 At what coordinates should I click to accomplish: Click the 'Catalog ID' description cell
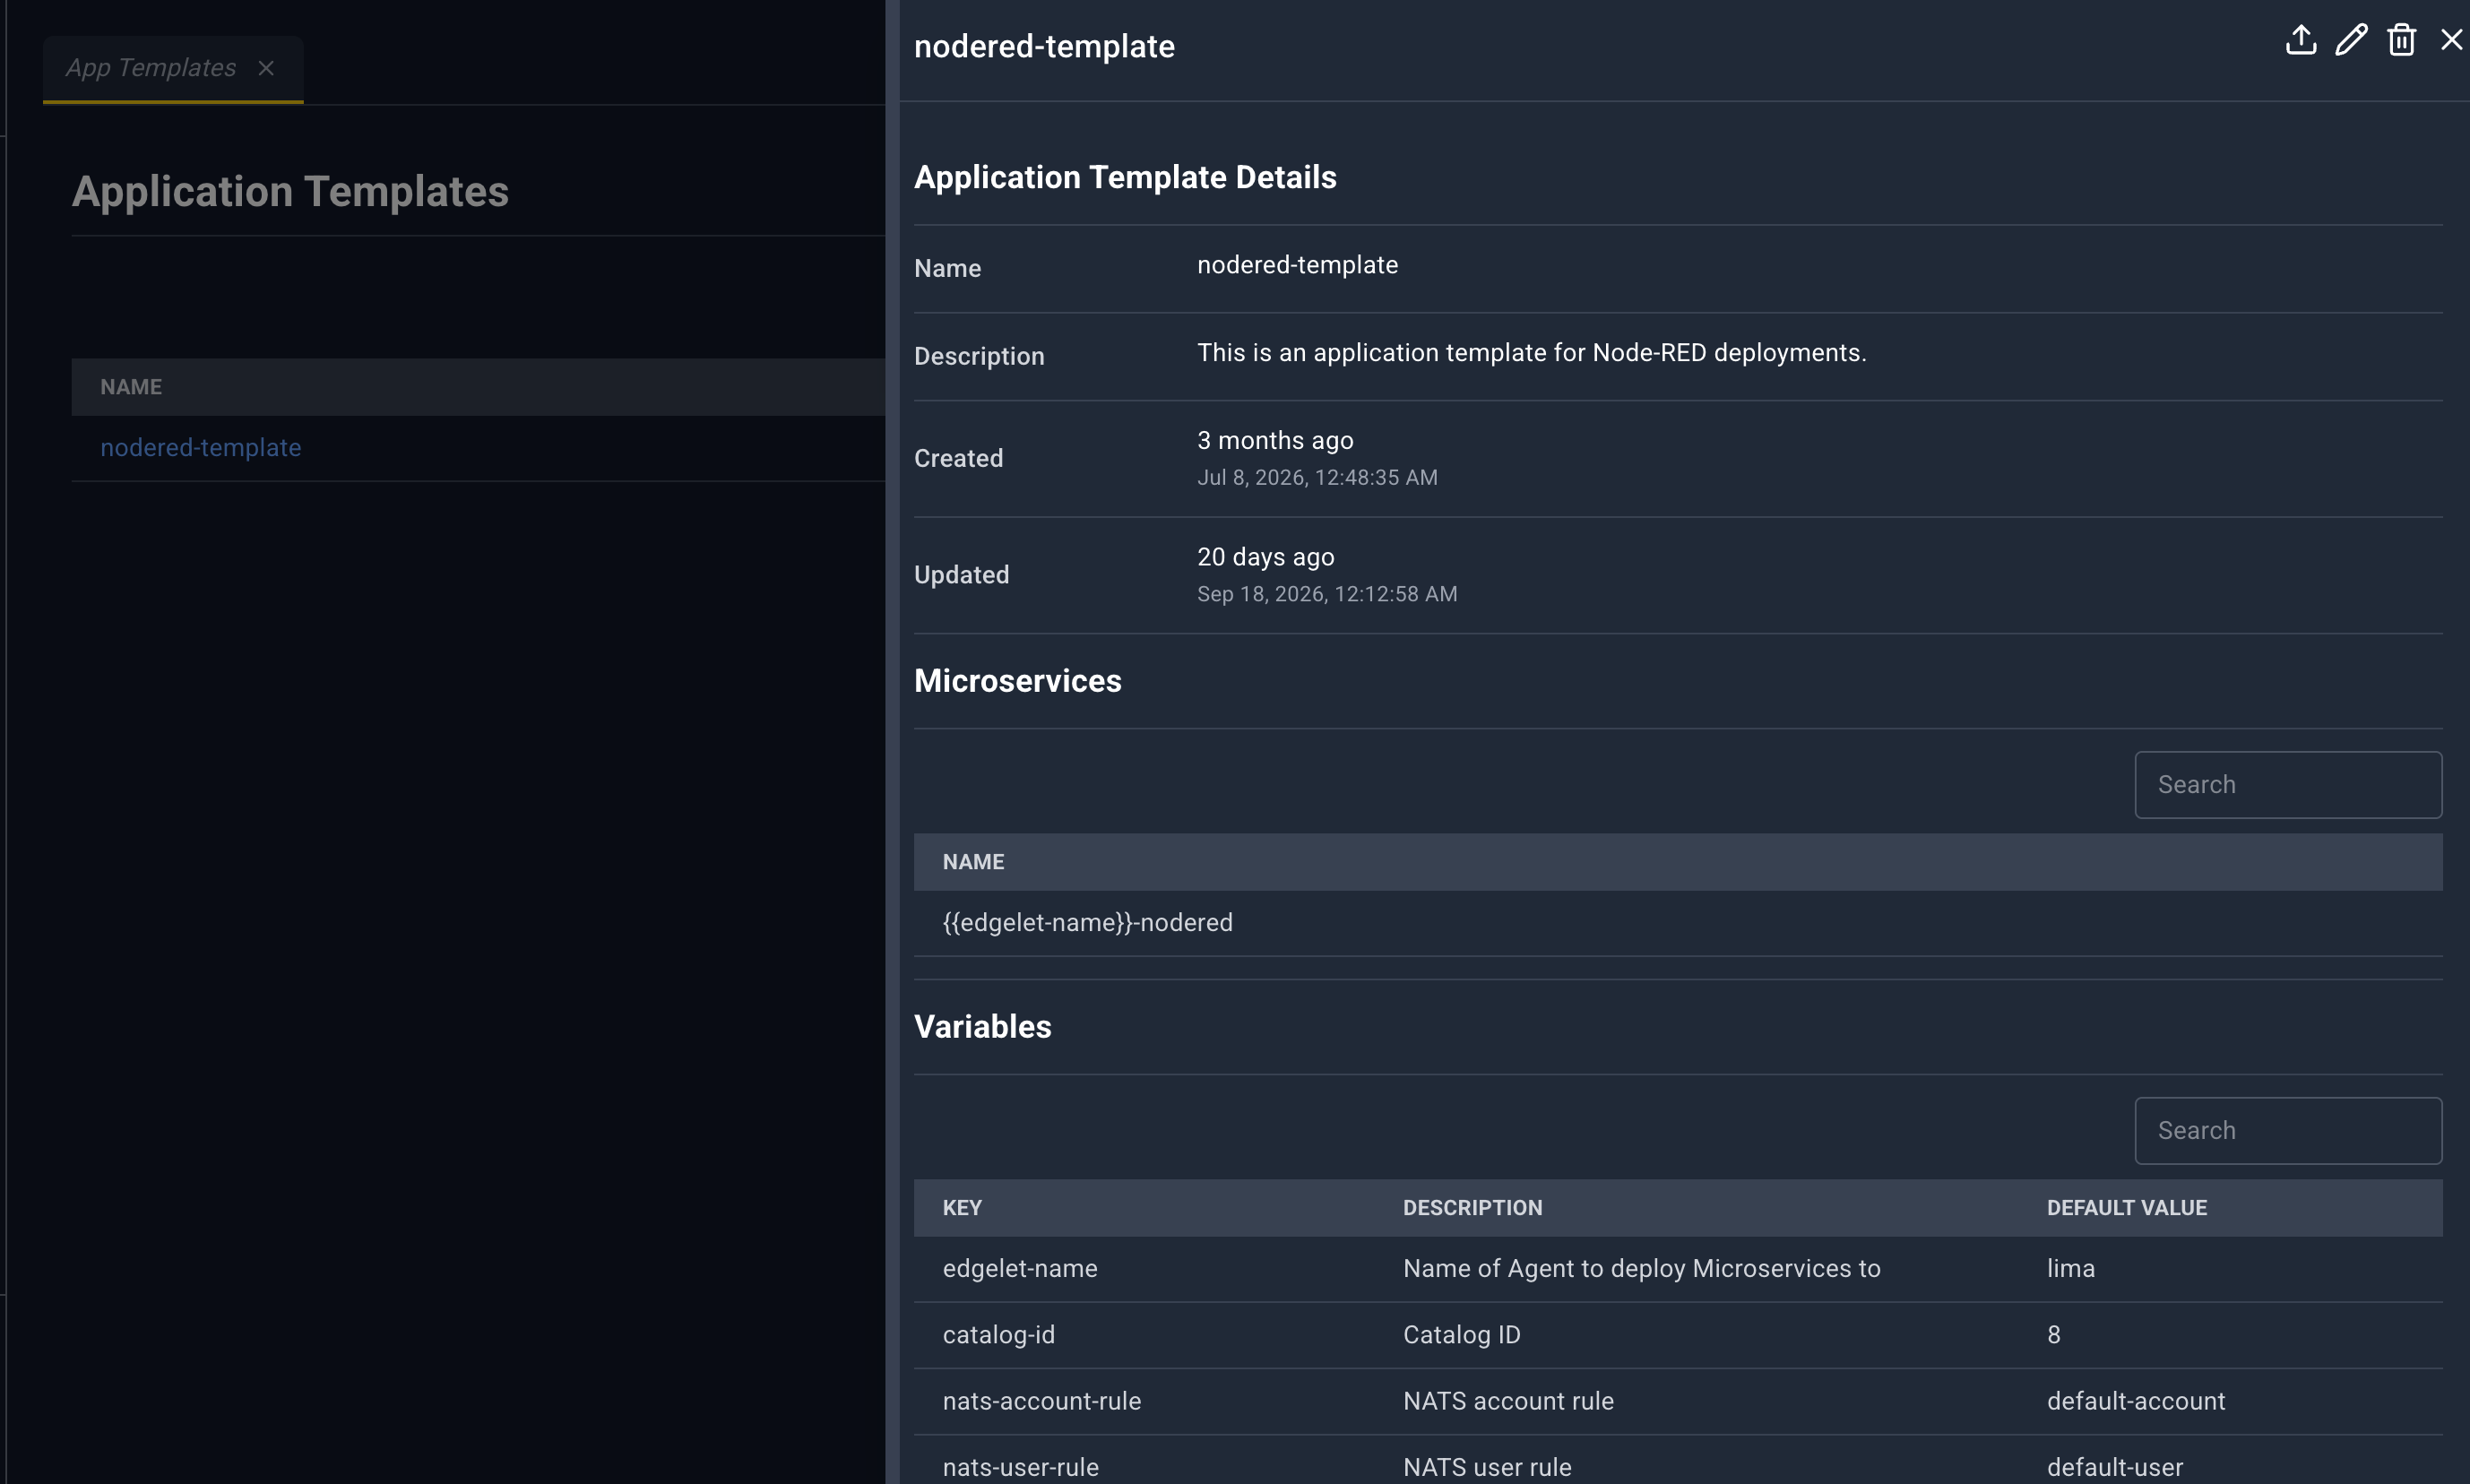click(1461, 1335)
